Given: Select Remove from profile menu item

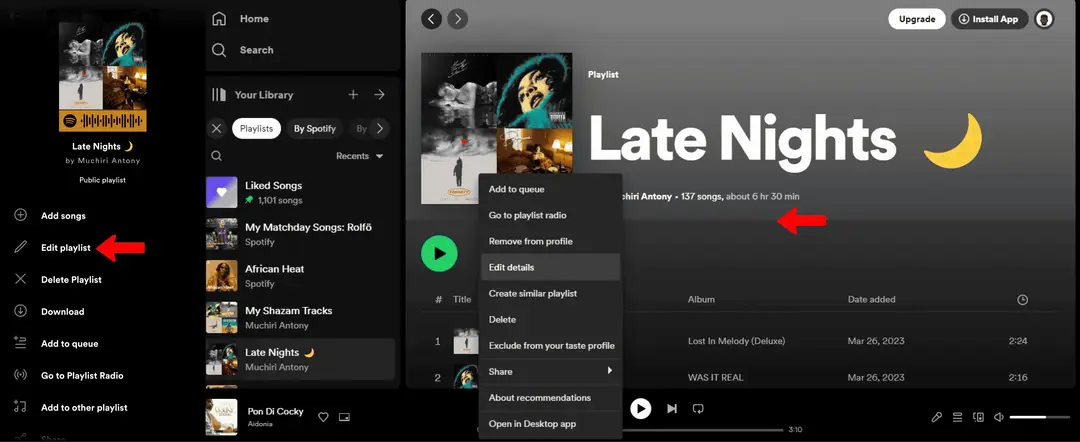Looking at the screenshot, I should tap(550, 242).
